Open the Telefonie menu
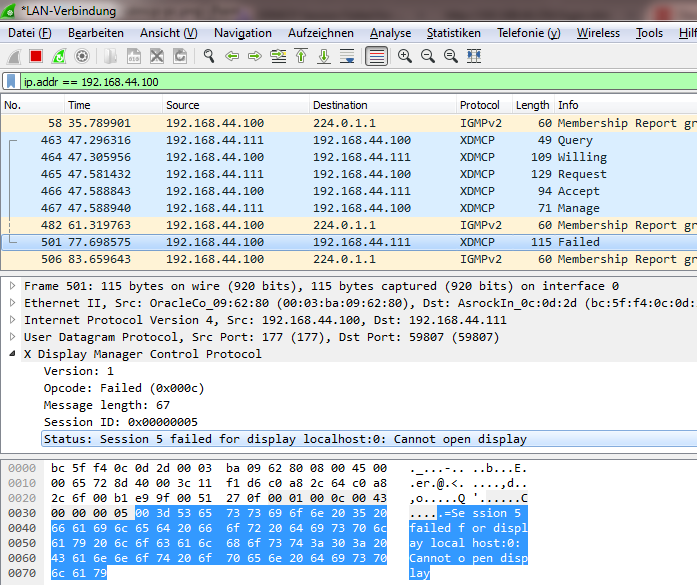This screenshot has height=585, width=697. click(x=529, y=33)
